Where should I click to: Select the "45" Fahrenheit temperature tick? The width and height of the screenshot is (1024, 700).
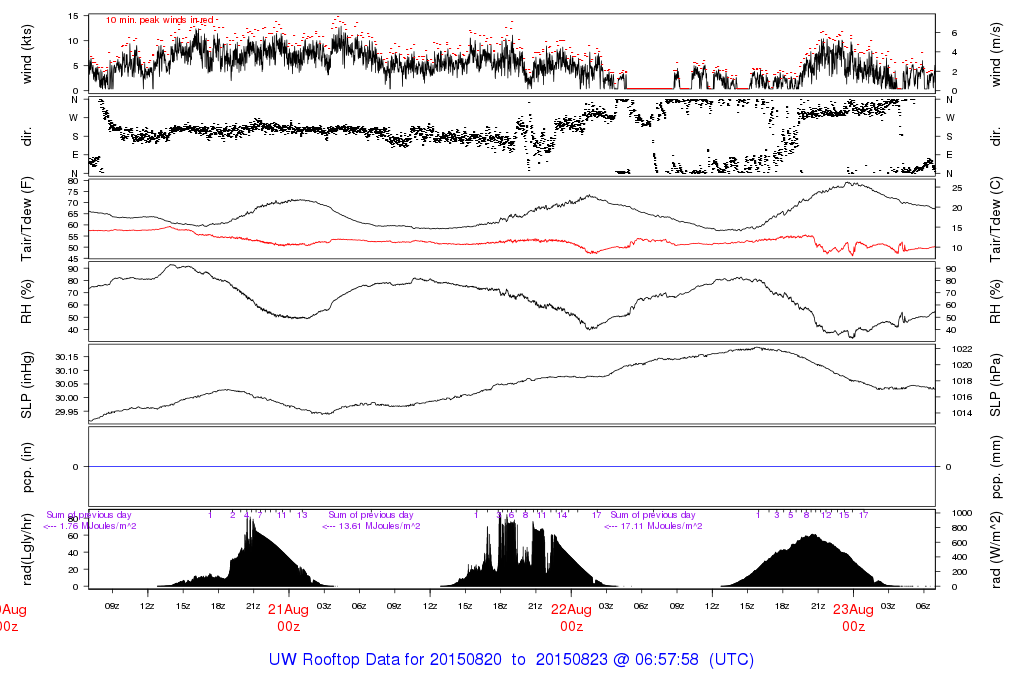pos(73,260)
